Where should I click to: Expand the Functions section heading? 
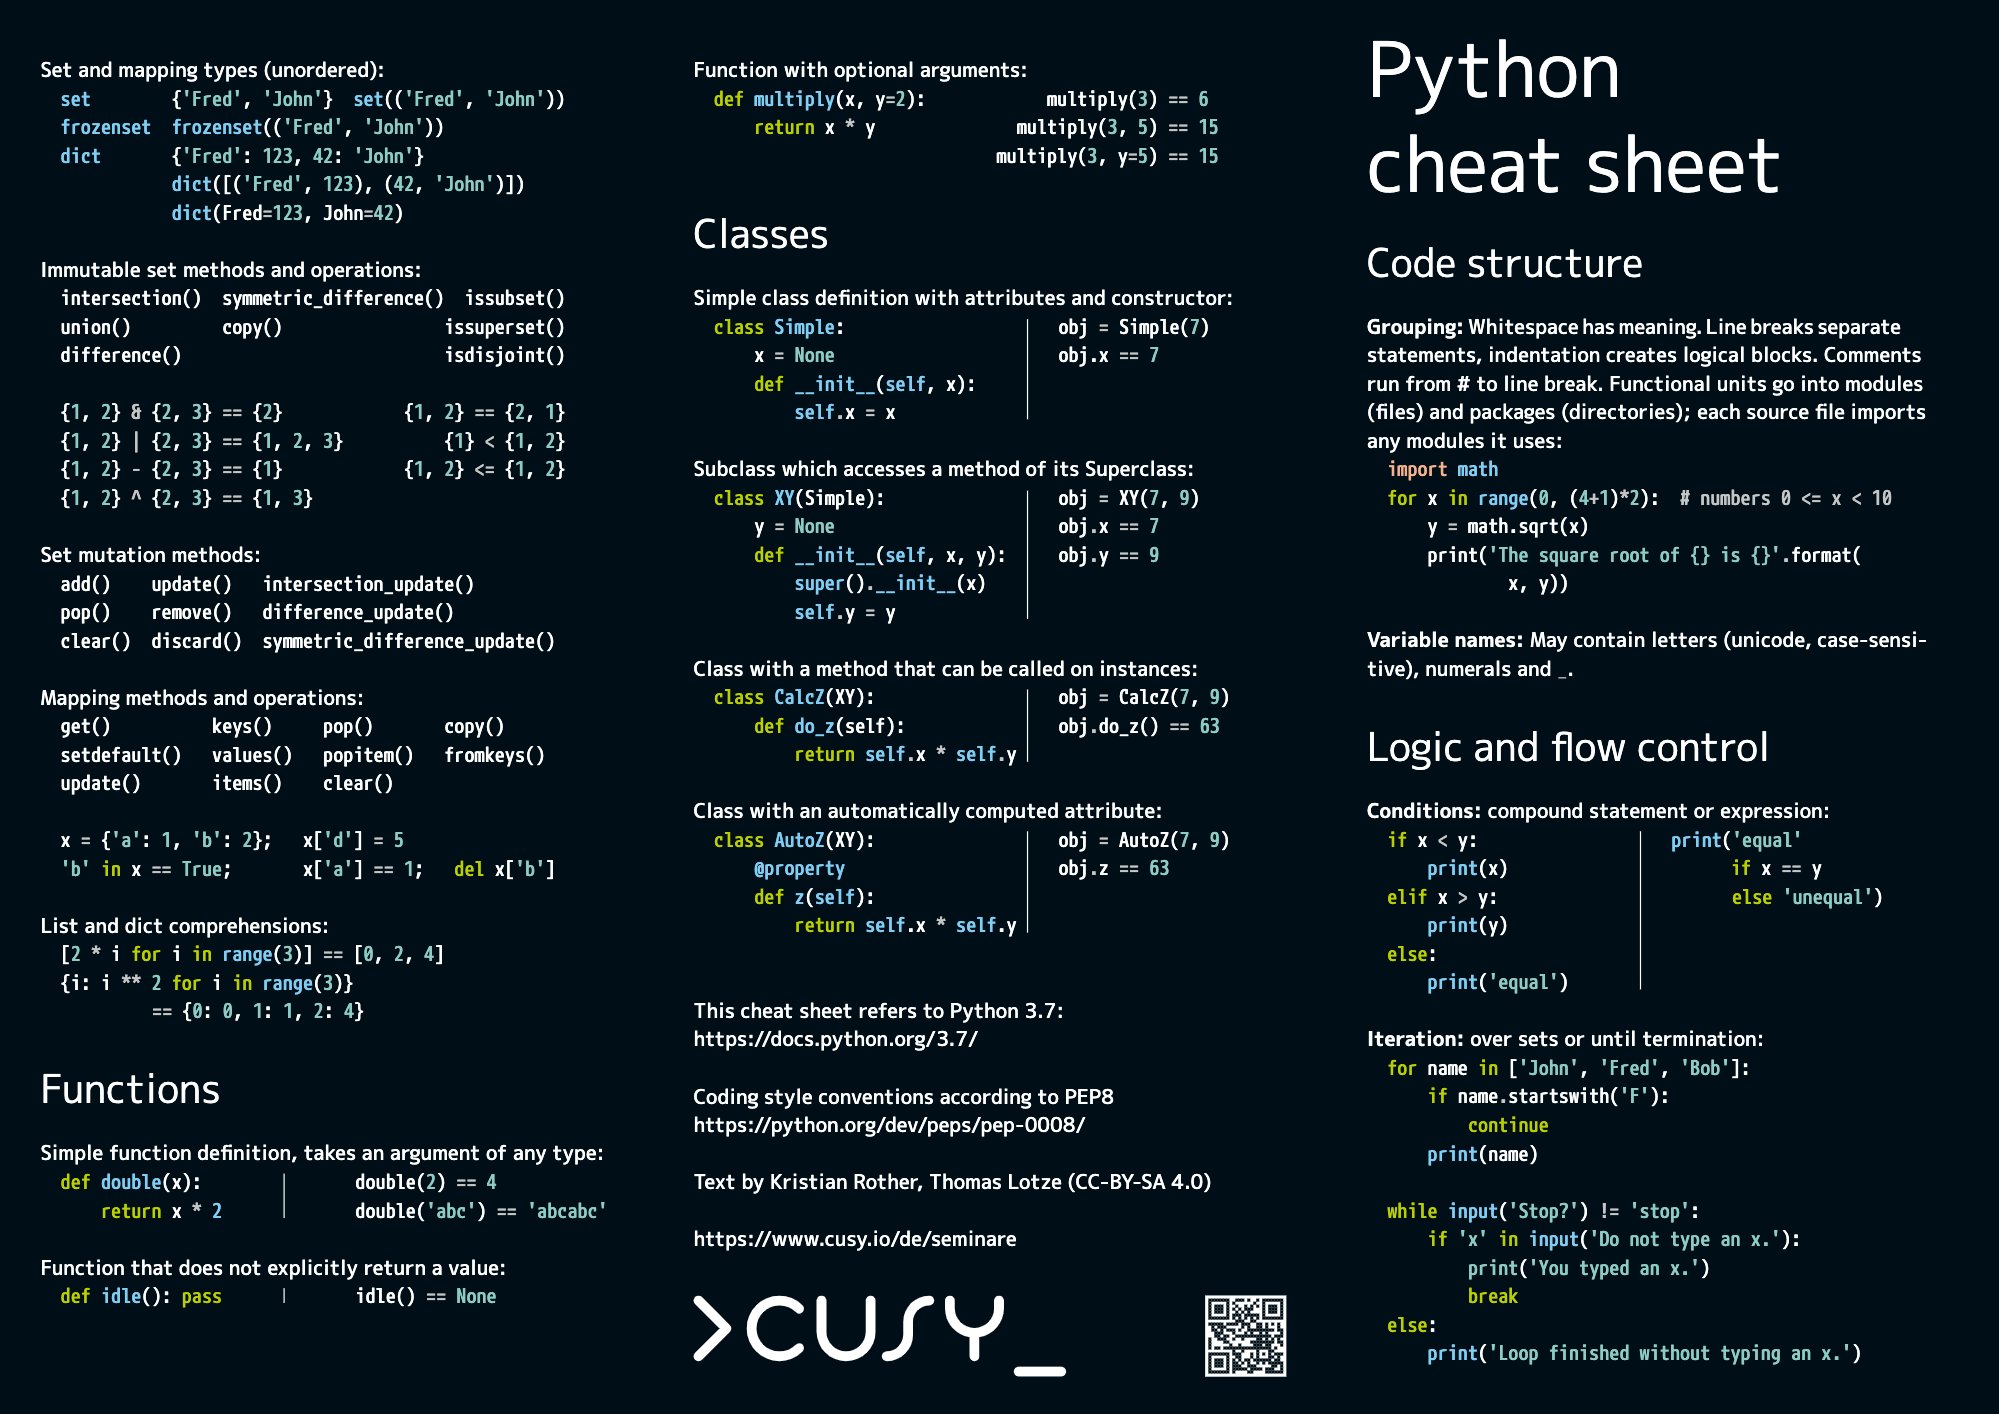click(129, 1090)
